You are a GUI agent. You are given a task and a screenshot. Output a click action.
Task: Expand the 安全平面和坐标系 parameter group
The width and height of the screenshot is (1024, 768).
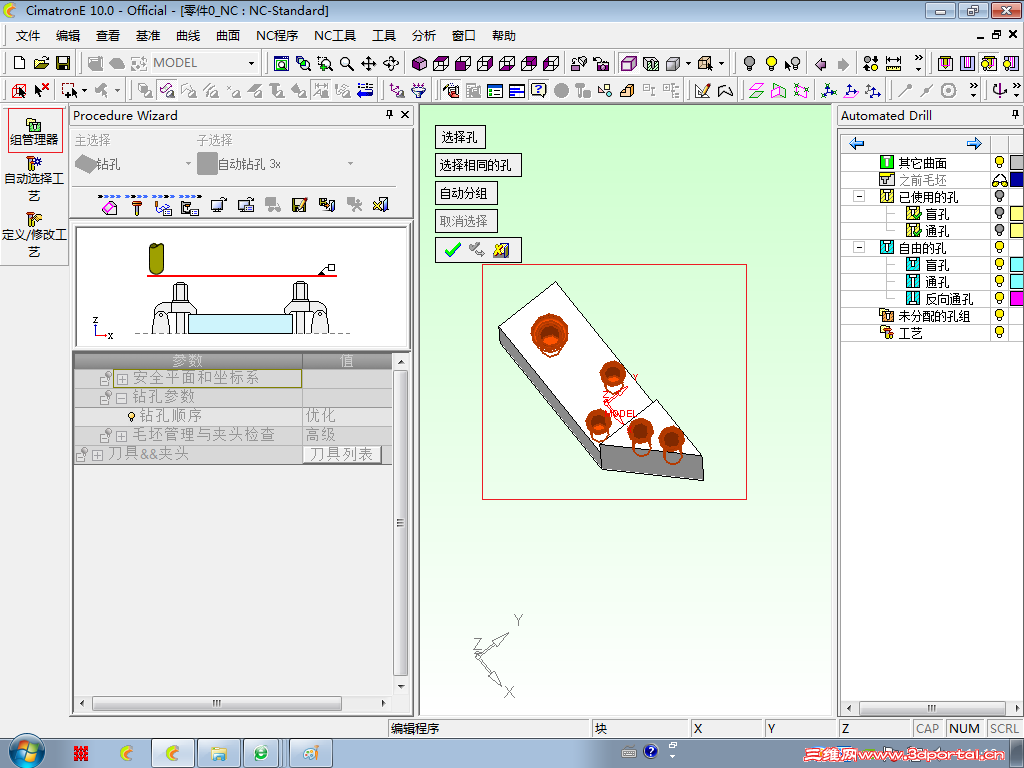coord(122,379)
